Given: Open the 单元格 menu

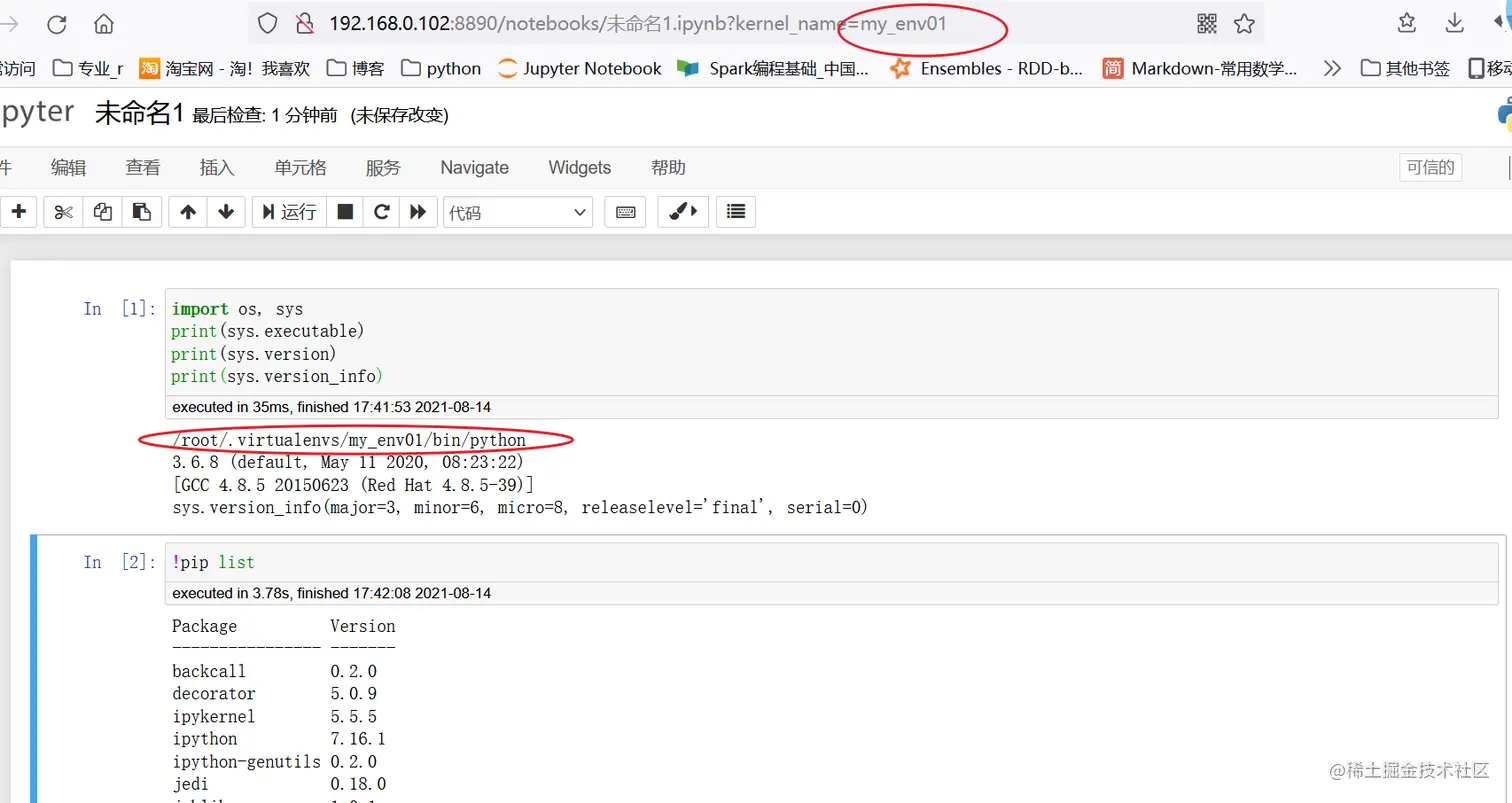Looking at the screenshot, I should coord(300,167).
